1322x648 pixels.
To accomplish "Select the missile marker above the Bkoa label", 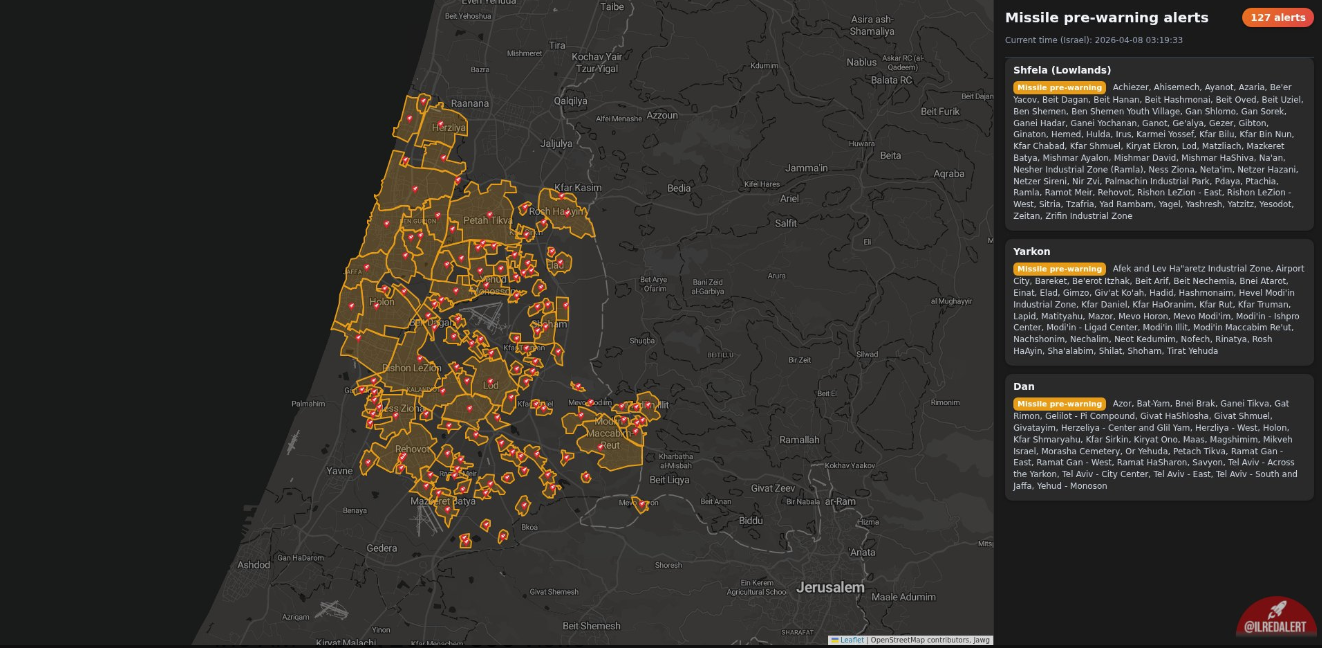I will [524, 505].
